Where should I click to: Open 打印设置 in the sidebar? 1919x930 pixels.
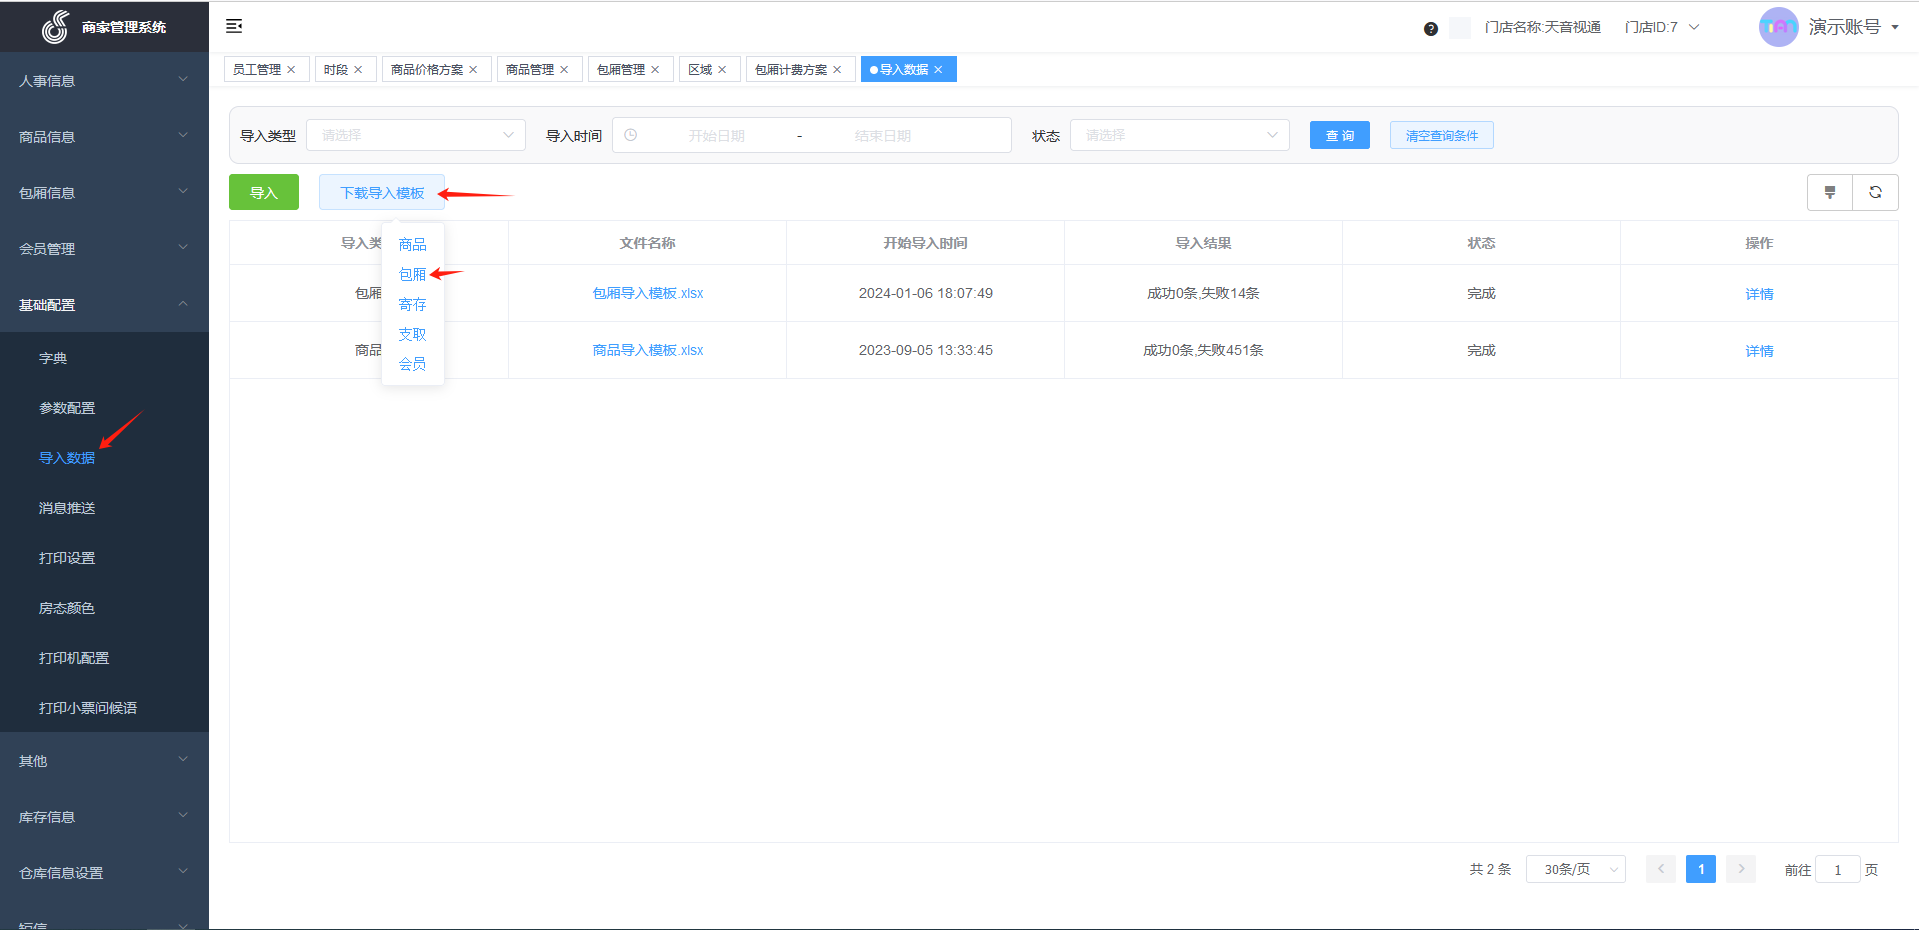point(67,558)
